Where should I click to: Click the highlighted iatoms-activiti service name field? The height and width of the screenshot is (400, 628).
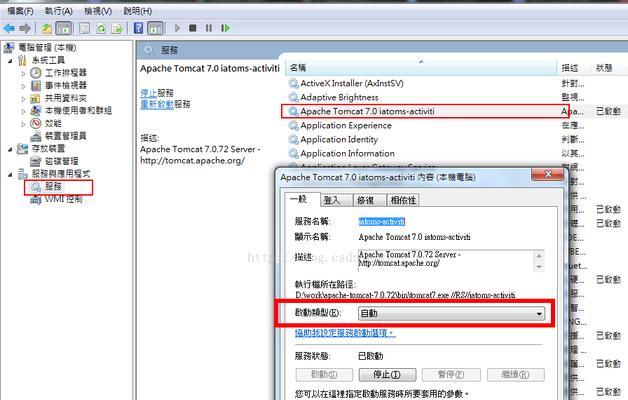pyautogui.click(x=381, y=221)
